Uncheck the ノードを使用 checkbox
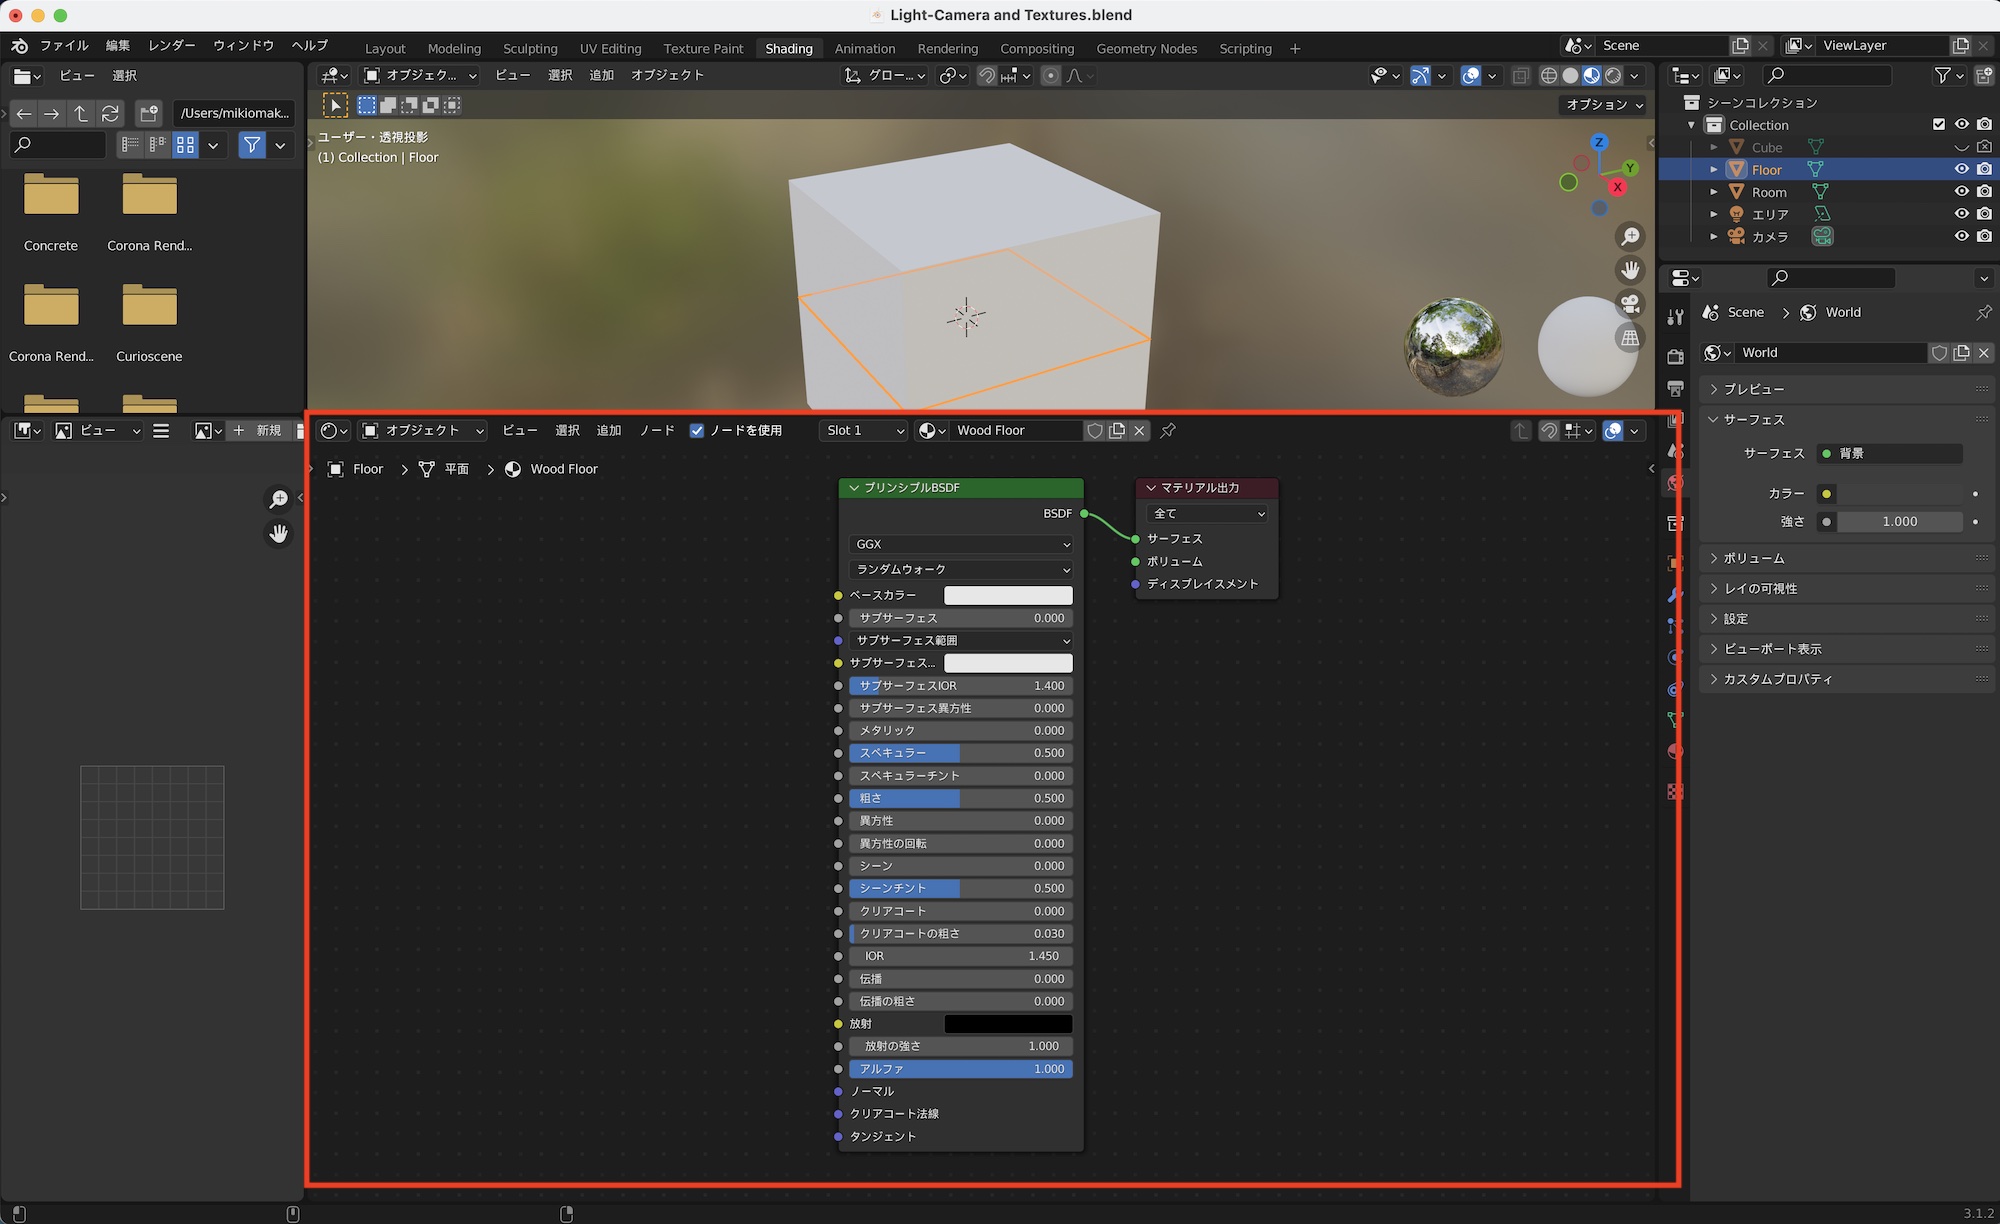 pos(697,430)
